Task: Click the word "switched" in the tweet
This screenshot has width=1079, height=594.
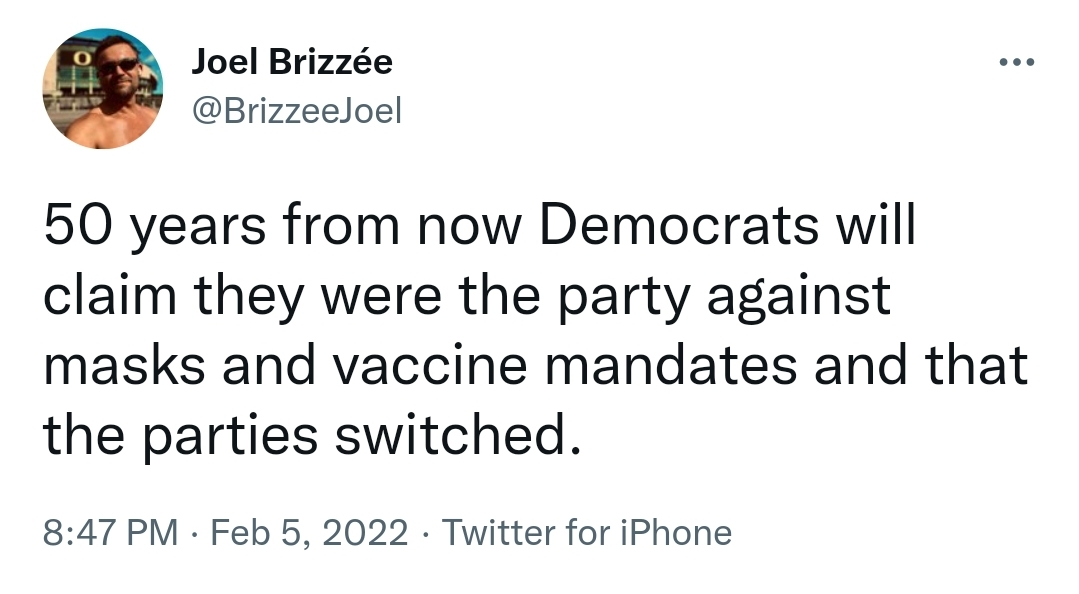Action: 451,435
